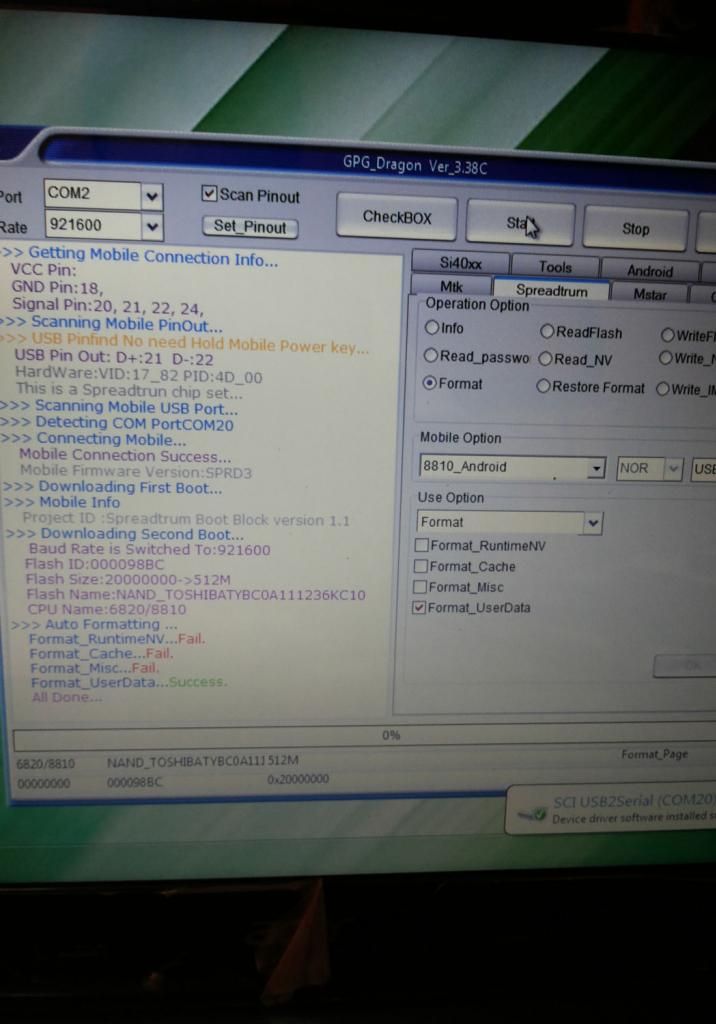This screenshot has width=716, height=1024.
Task: Open the 8810_Android mobile option dropdown
Action: tap(596, 468)
